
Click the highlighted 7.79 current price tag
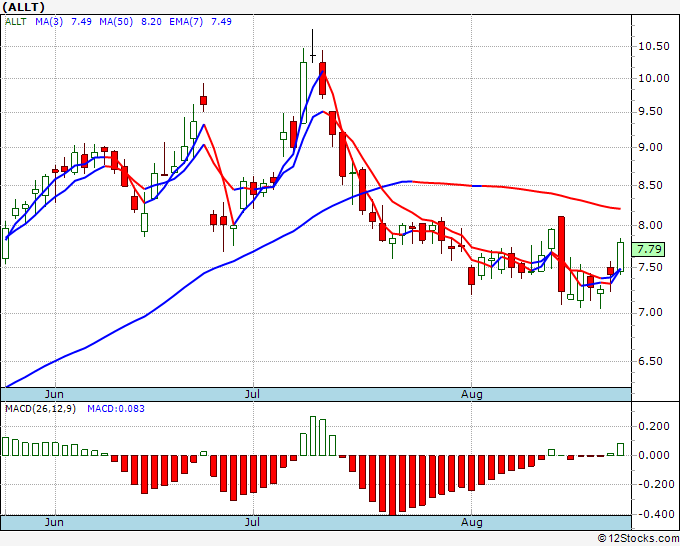(x=649, y=249)
